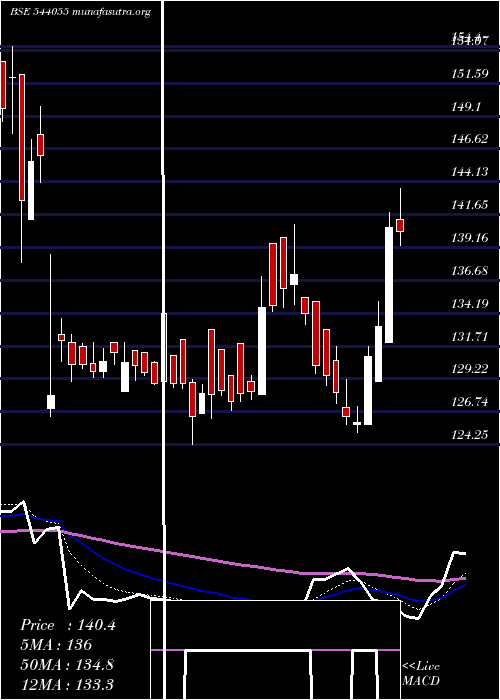Click the '5MA : 136' readout
This screenshot has height=700, width=500.
pyautogui.click(x=56, y=645)
